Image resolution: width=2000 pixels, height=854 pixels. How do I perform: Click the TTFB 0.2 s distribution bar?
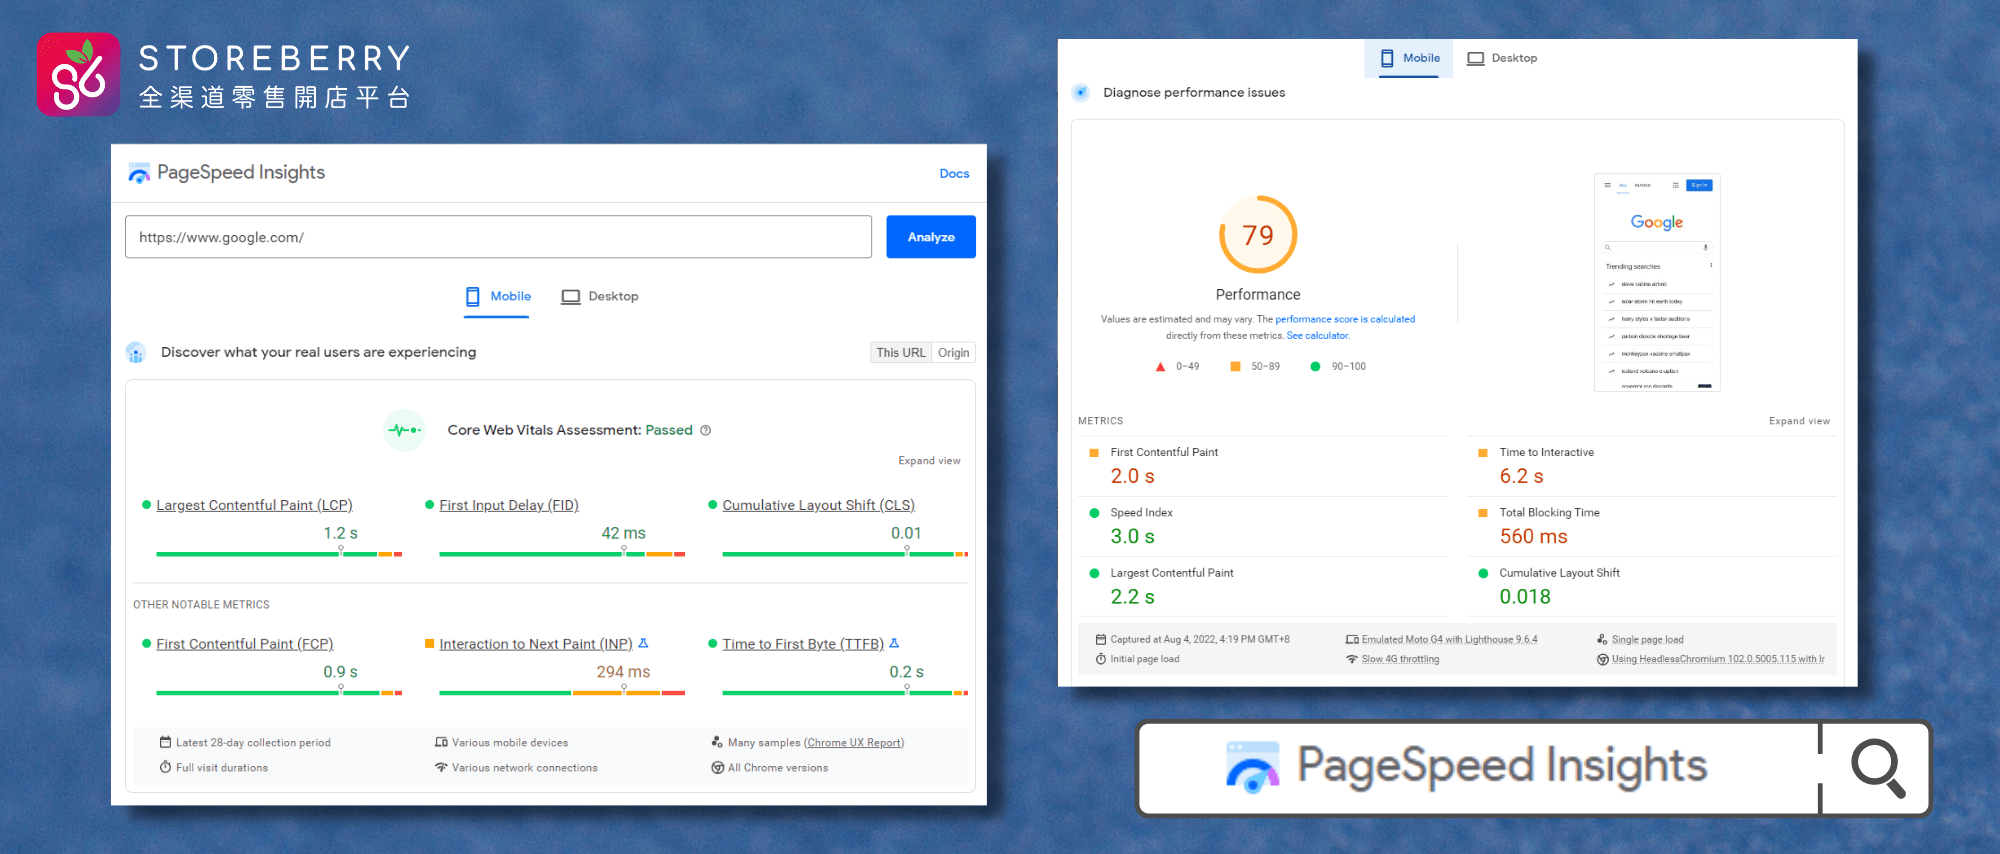point(845,692)
